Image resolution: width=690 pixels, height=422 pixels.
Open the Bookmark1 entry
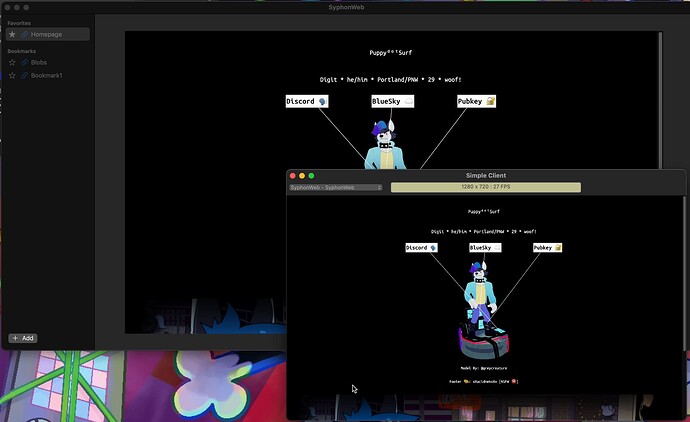pyautogui.click(x=48, y=76)
